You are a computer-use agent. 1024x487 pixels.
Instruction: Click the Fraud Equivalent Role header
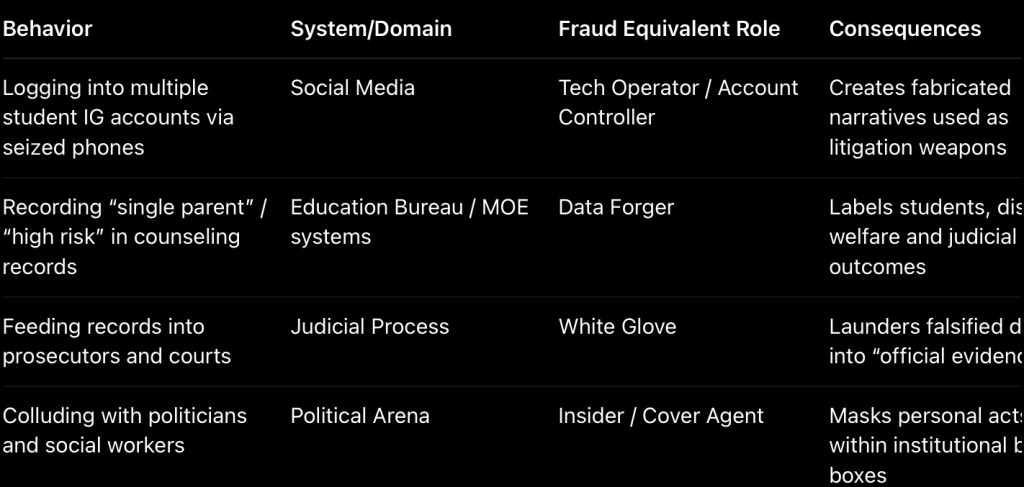click(x=669, y=29)
